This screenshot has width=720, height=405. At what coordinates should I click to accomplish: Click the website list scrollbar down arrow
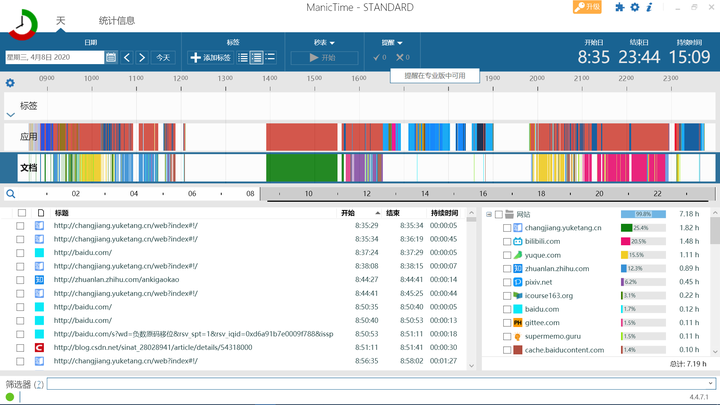tap(715, 352)
